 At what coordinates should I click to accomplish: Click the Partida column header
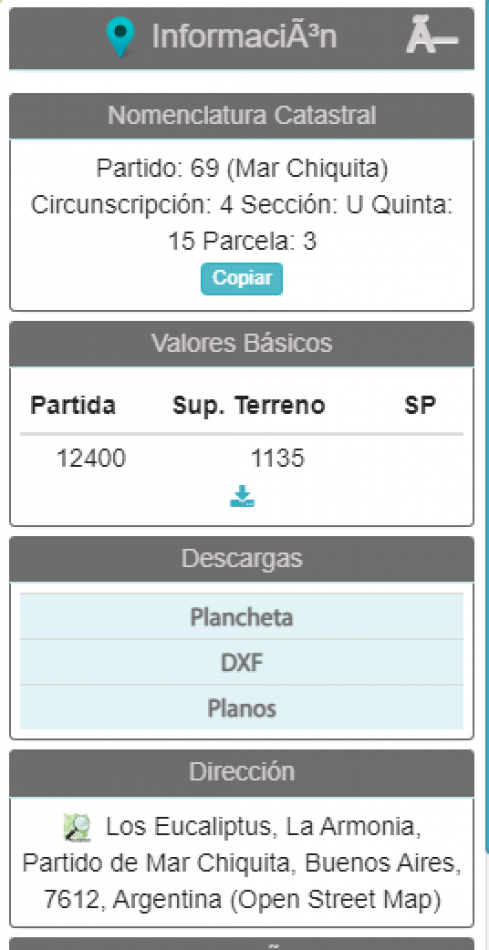tap(73, 406)
